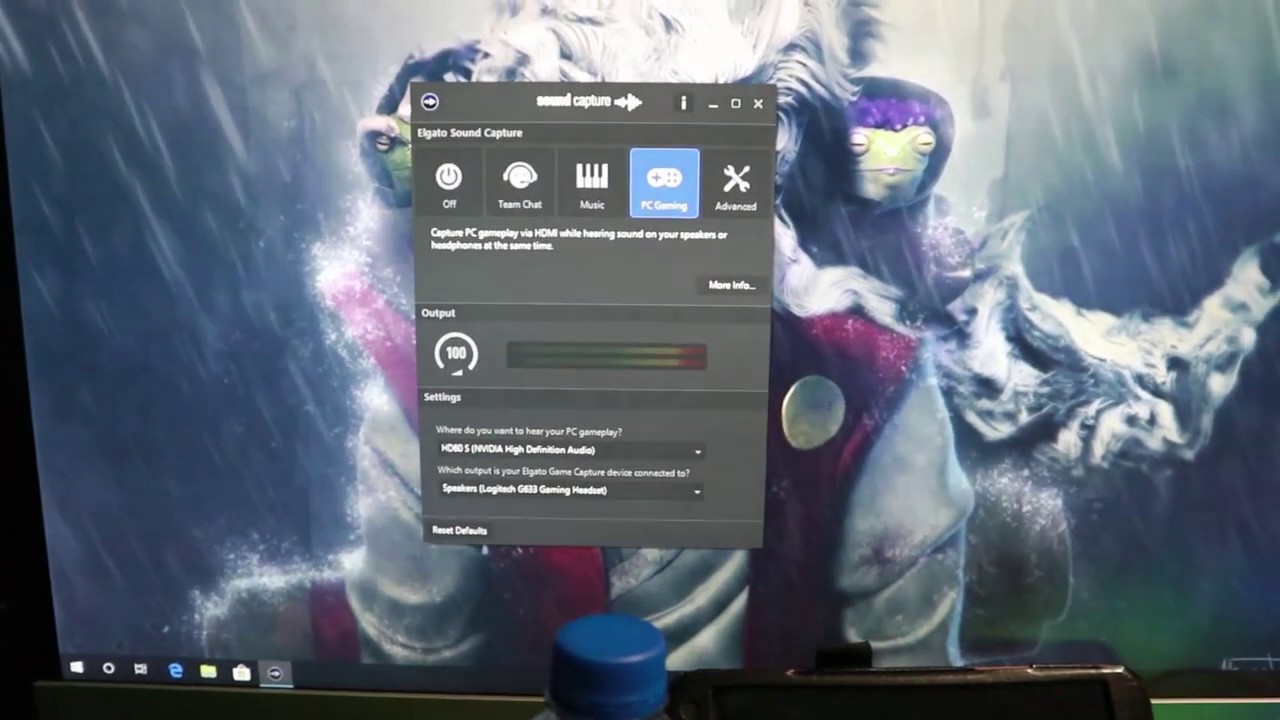Open the Speakers (Logitech G633 Gaming Headset) dropdown
This screenshot has height=720, width=1280.
(x=571, y=490)
